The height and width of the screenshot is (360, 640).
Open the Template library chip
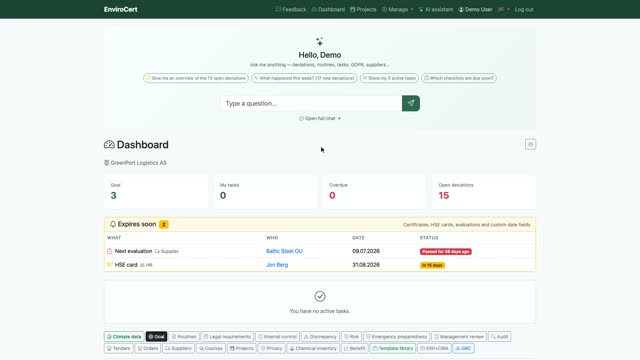coord(393,349)
